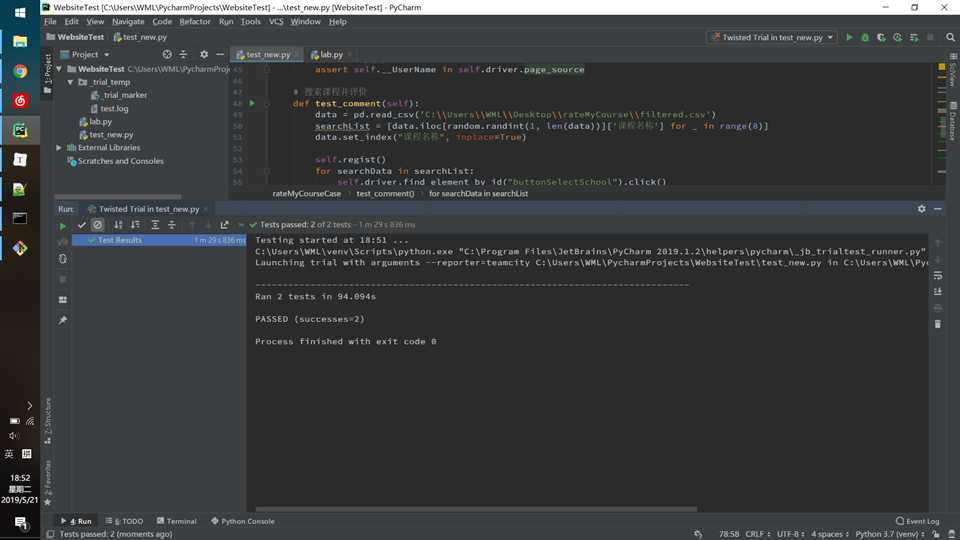Clear console output with trash icon
The image size is (960, 540).
point(938,324)
